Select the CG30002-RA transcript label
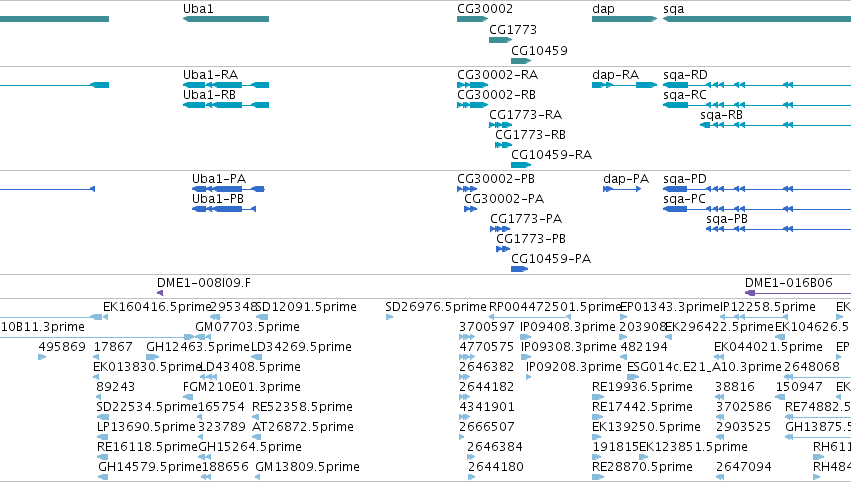Viewport: 851px width, 482px height. click(498, 75)
